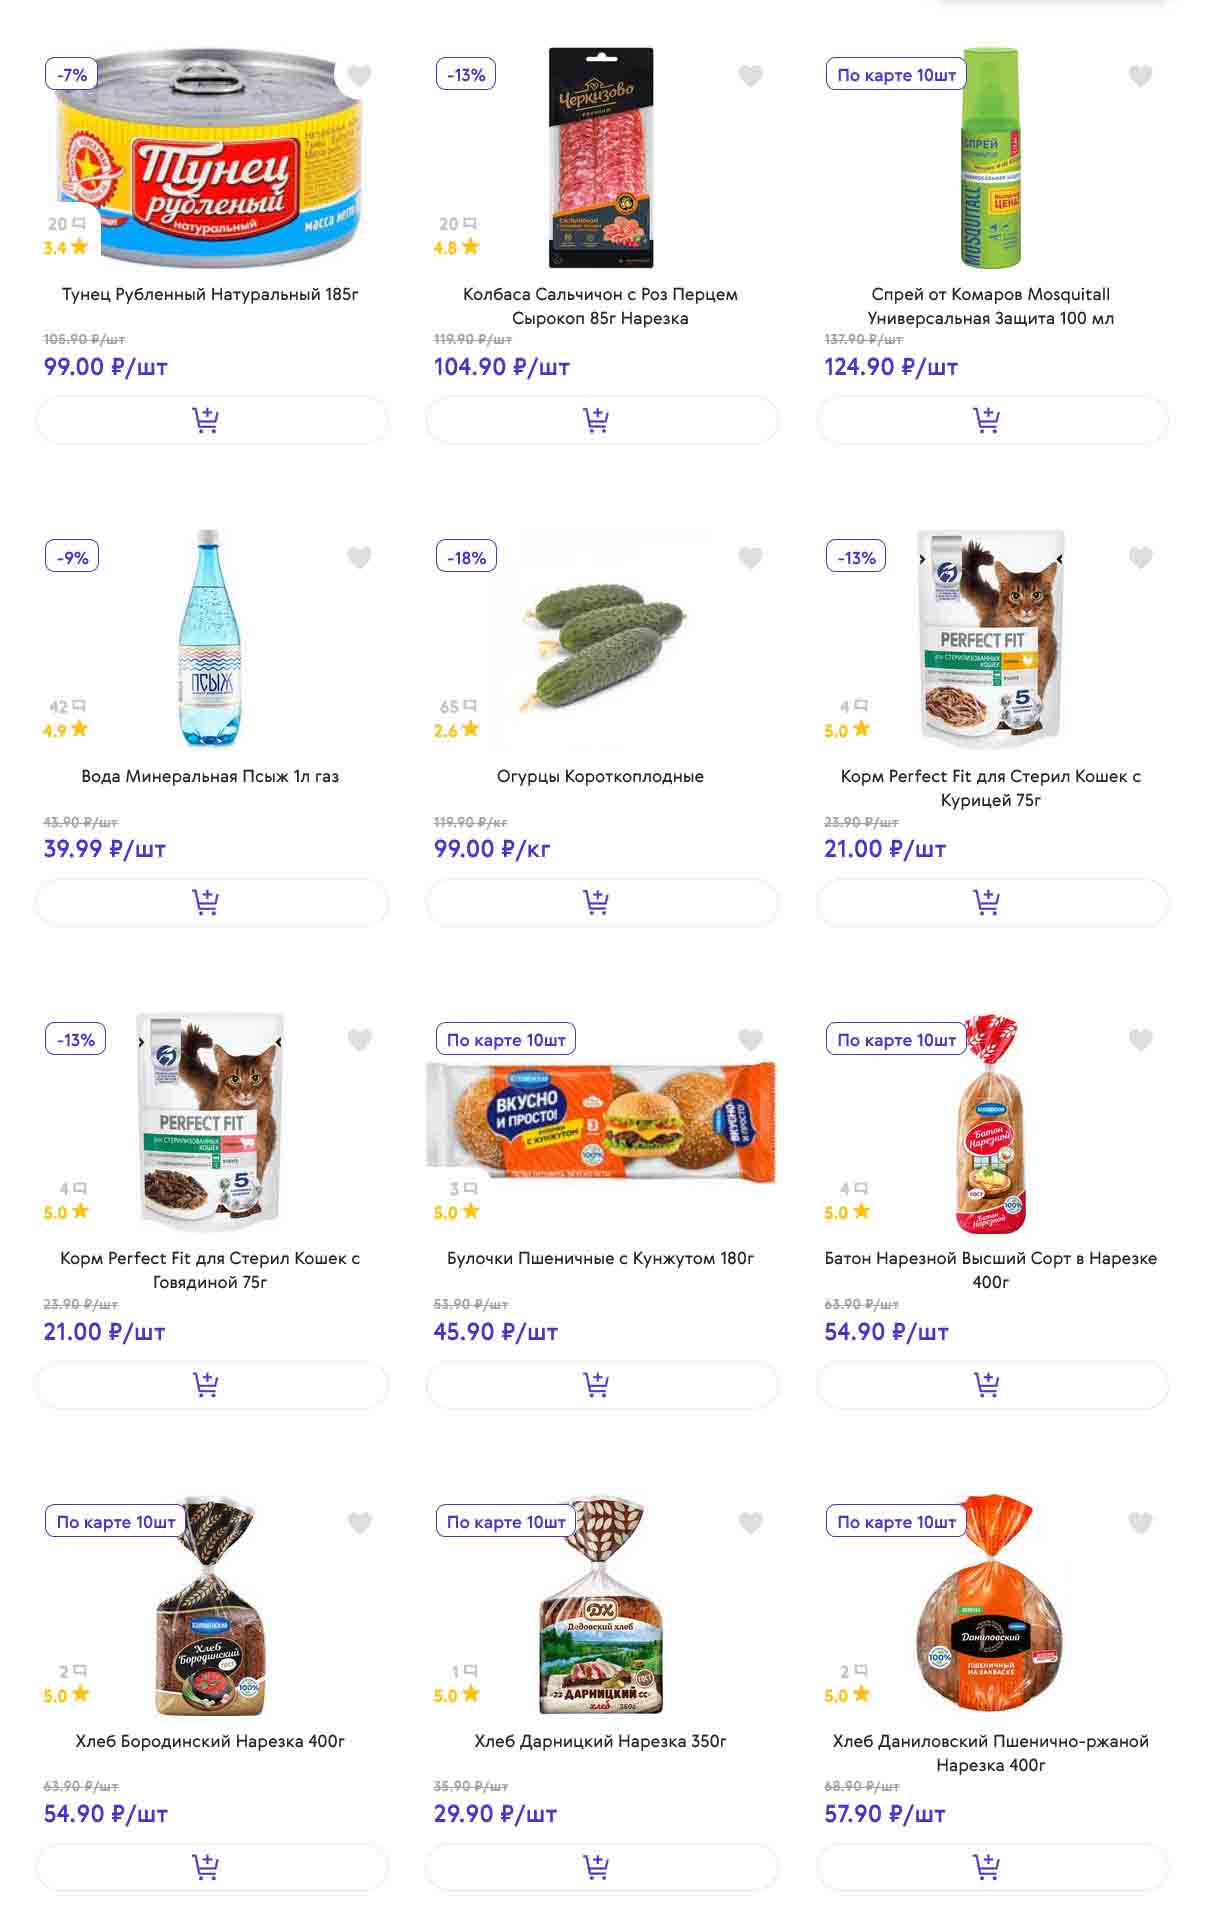The height and width of the screenshot is (1923, 1220).
Task: Open Батон Нарезной Высший Сорт product link
Action: click(x=990, y=1270)
